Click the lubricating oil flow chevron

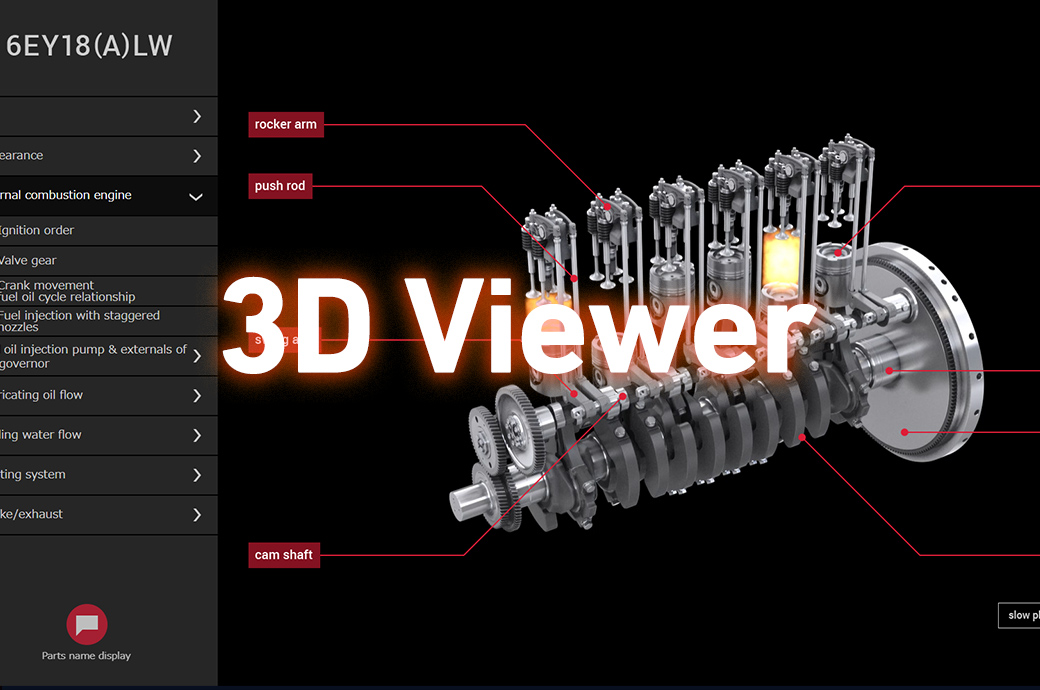[x=197, y=396]
